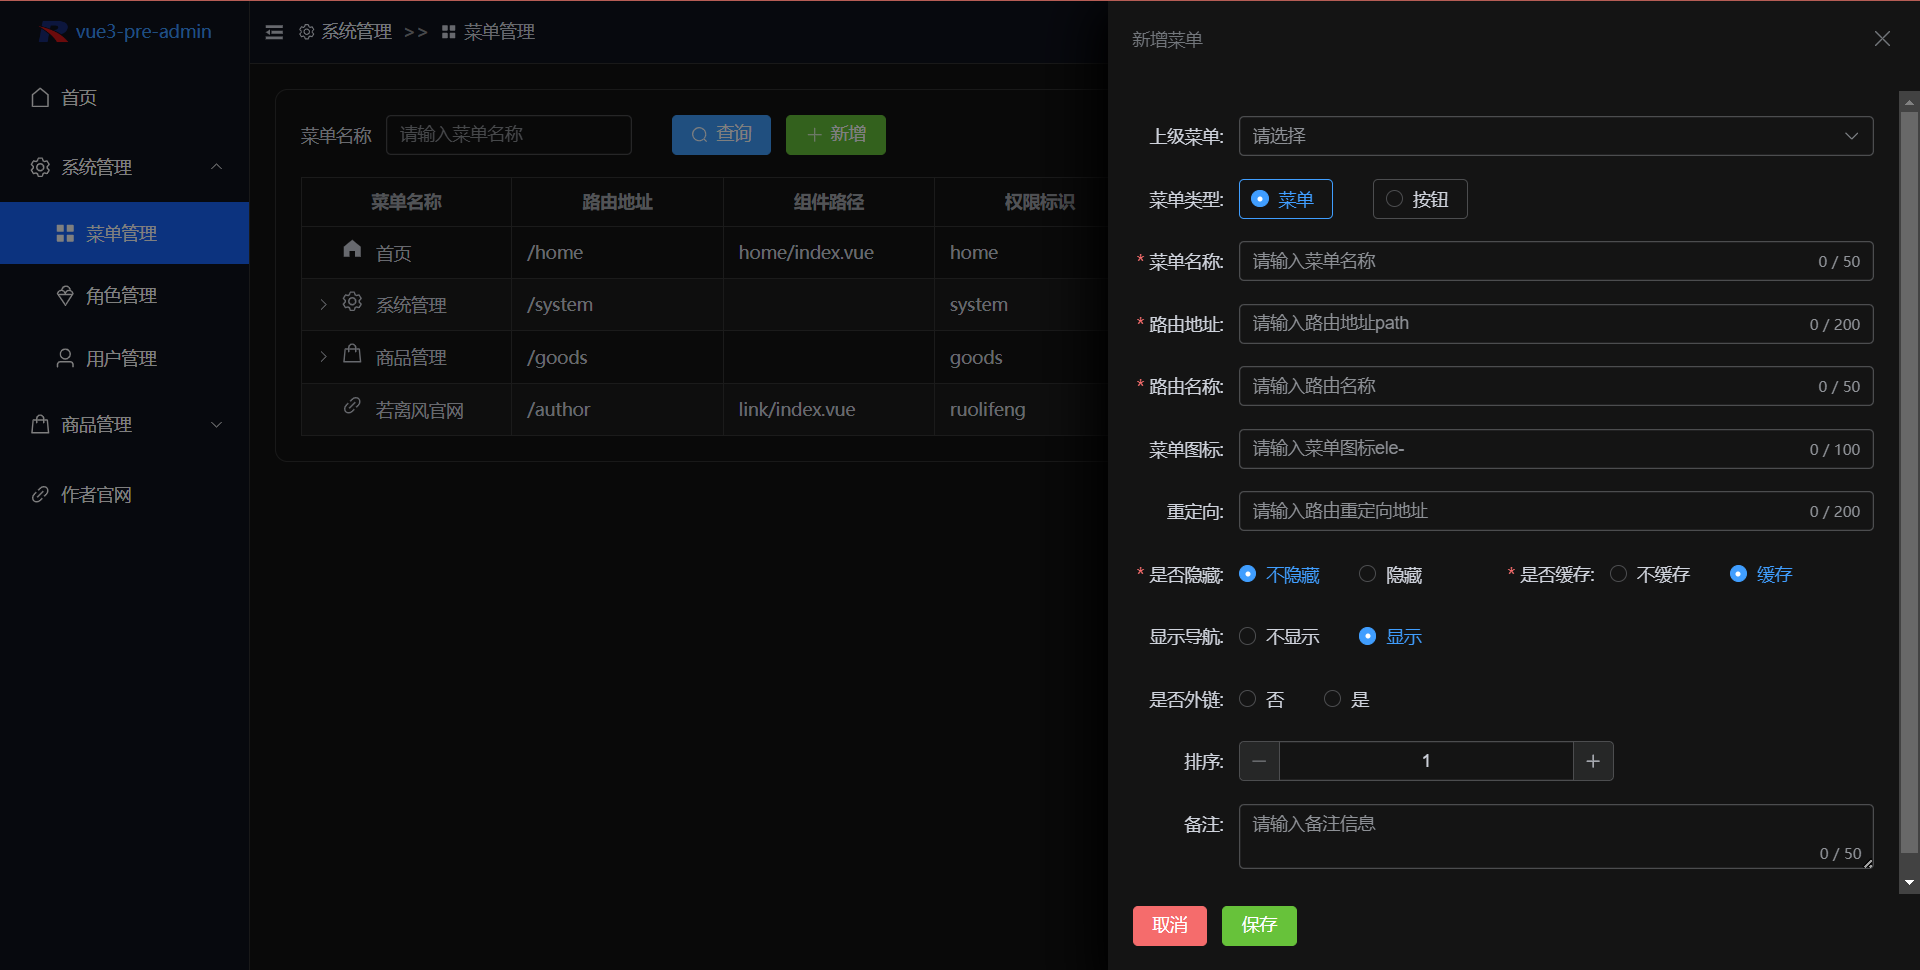Click the diamond icon of 角色管理

65,295
